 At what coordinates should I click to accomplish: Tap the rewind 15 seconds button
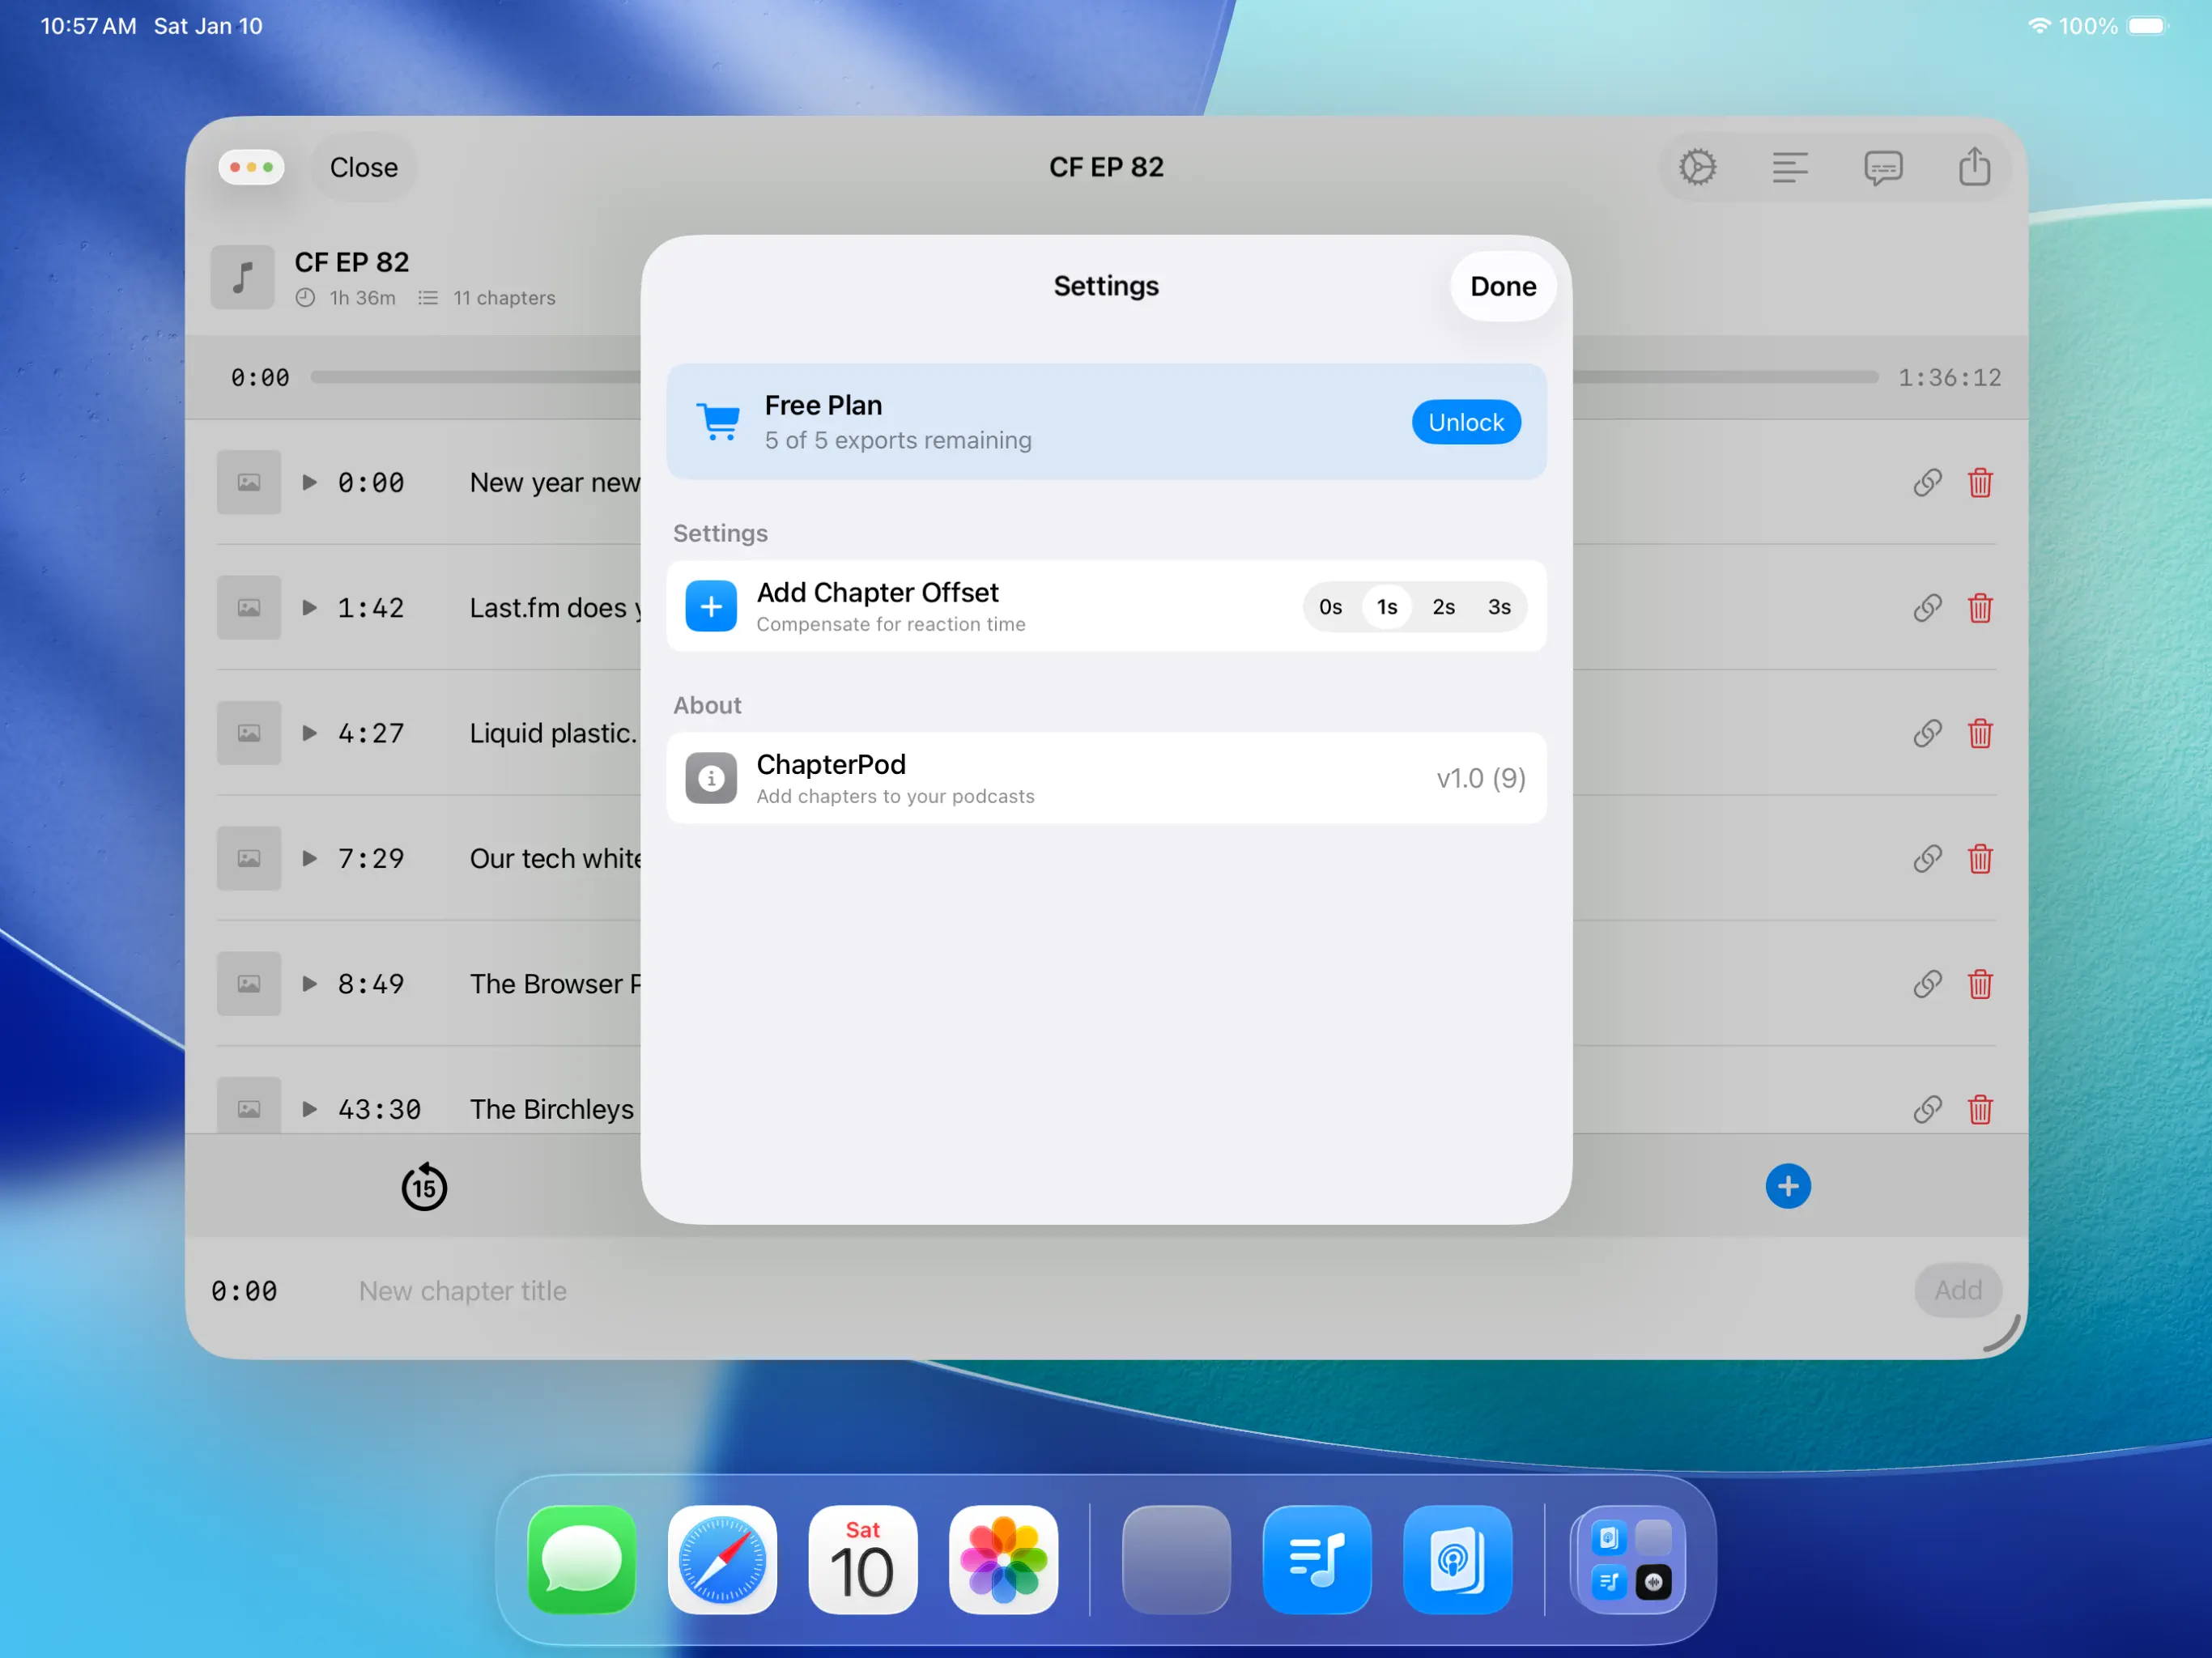pos(424,1187)
